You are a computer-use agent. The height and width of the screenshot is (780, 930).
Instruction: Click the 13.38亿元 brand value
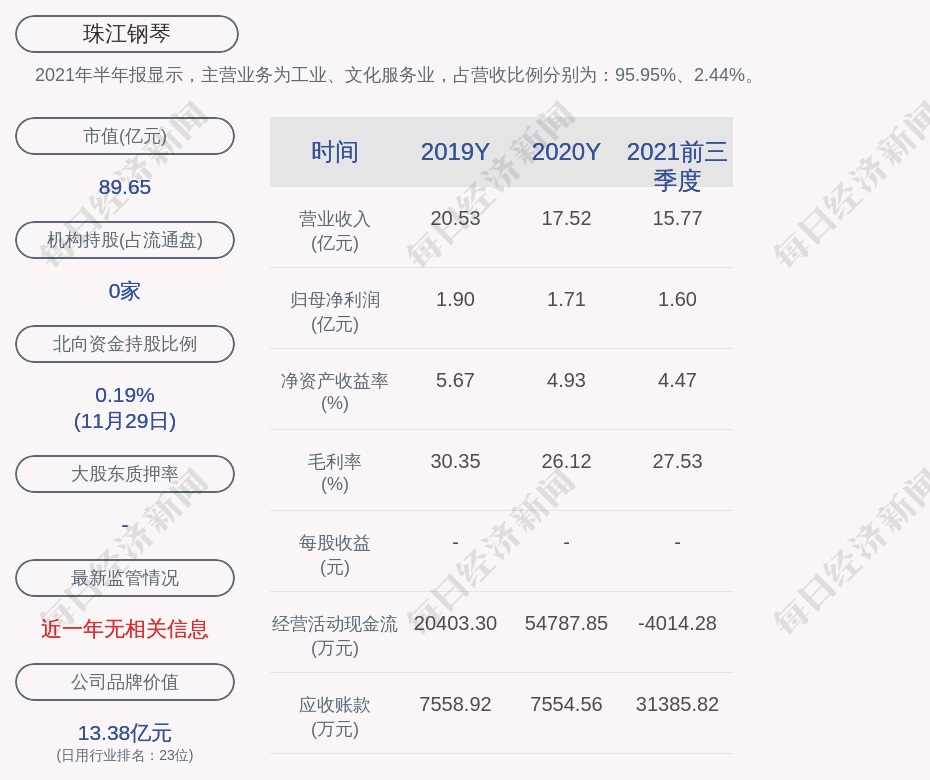pyautogui.click(x=125, y=733)
